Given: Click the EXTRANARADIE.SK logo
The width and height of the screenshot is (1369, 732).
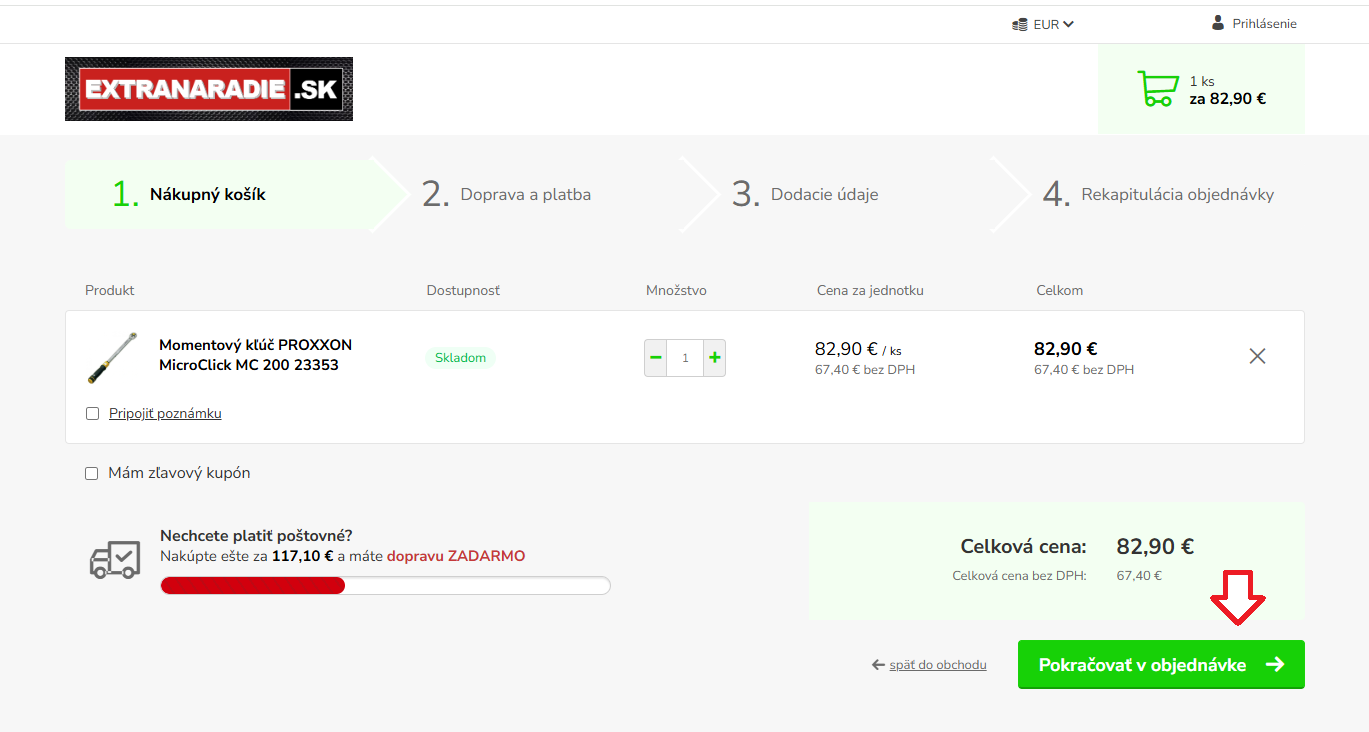Looking at the screenshot, I should pyautogui.click(x=209, y=89).
